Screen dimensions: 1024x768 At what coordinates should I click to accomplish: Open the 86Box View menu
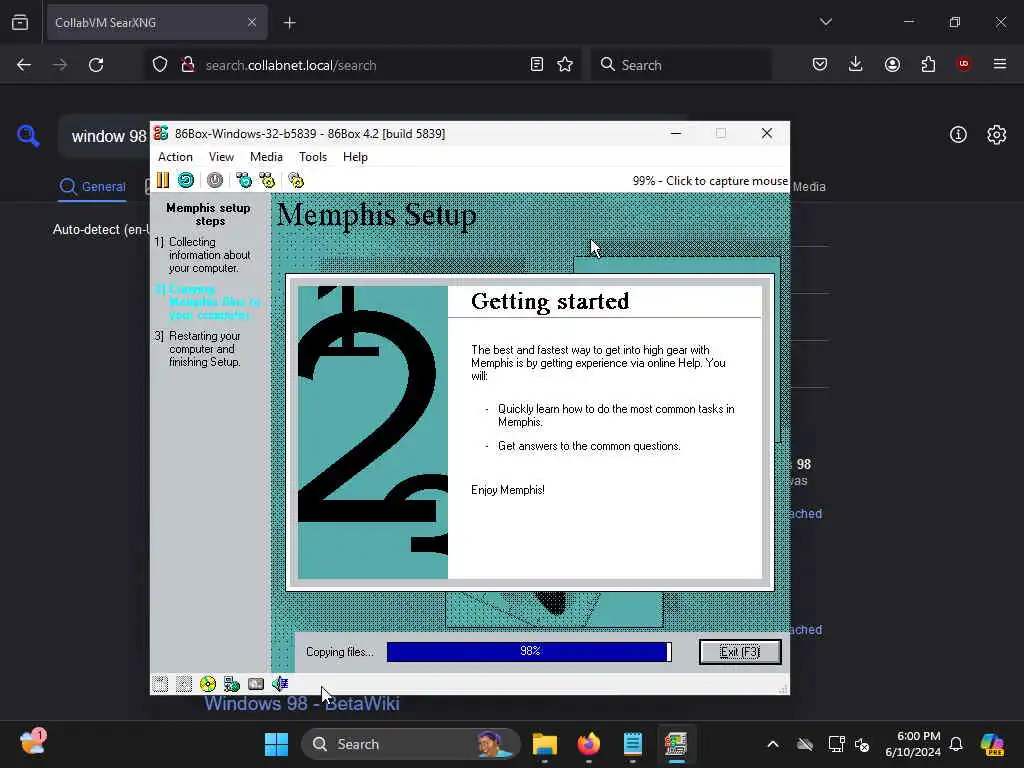[221, 157]
